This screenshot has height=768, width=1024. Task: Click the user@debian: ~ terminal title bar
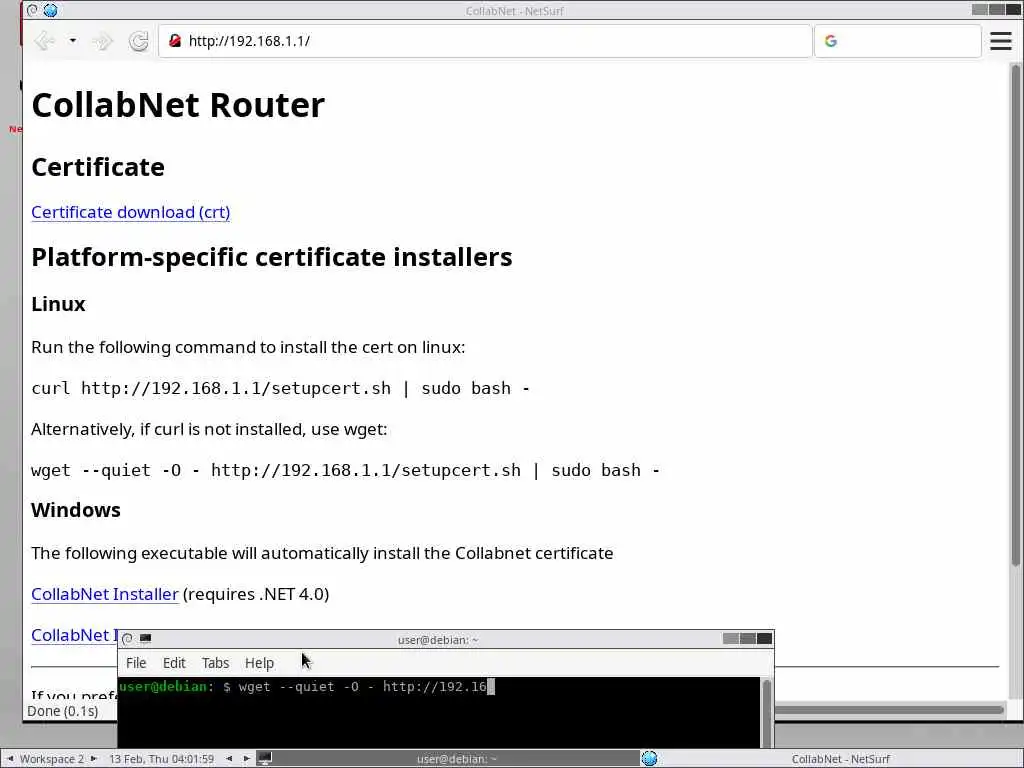click(x=438, y=639)
